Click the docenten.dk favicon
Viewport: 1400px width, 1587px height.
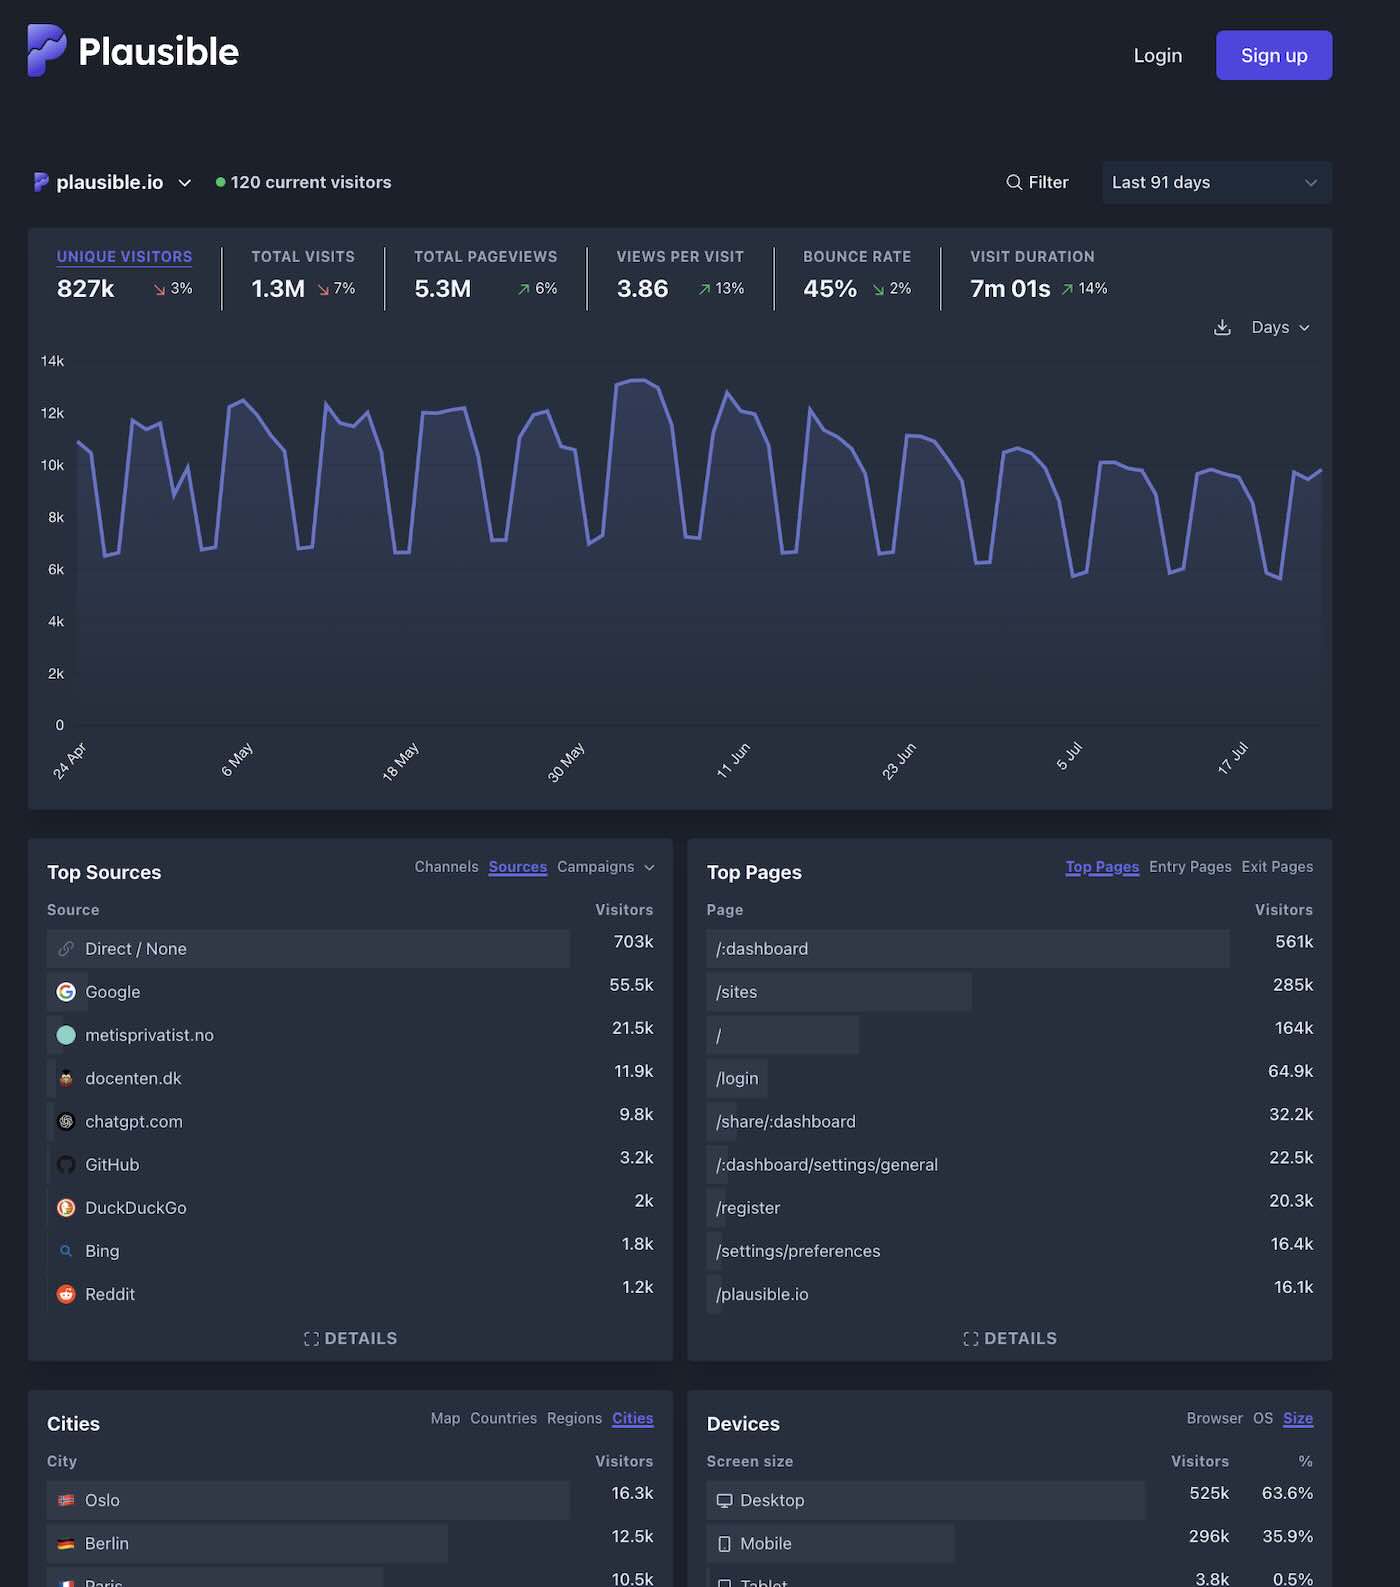[66, 1078]
